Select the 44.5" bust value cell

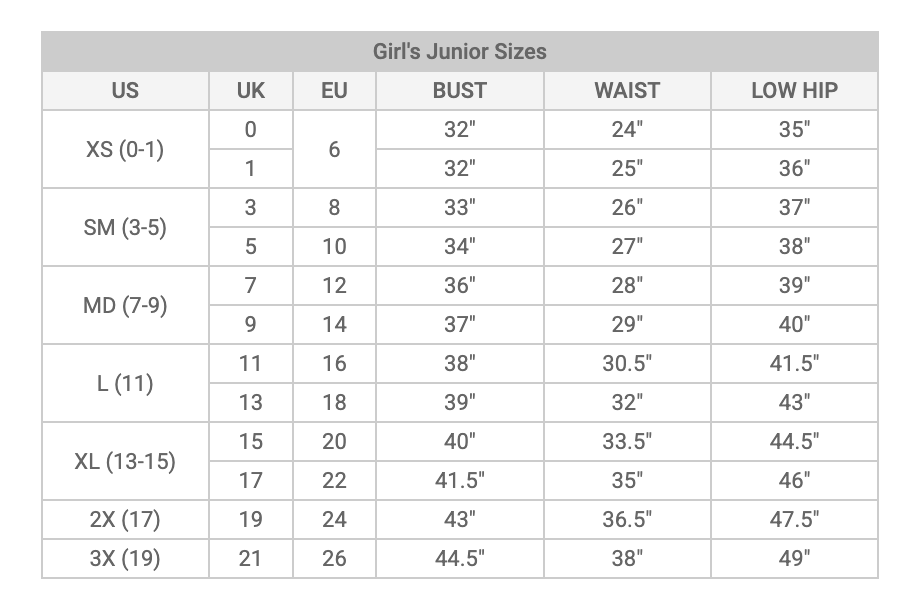tap(460, 558)
